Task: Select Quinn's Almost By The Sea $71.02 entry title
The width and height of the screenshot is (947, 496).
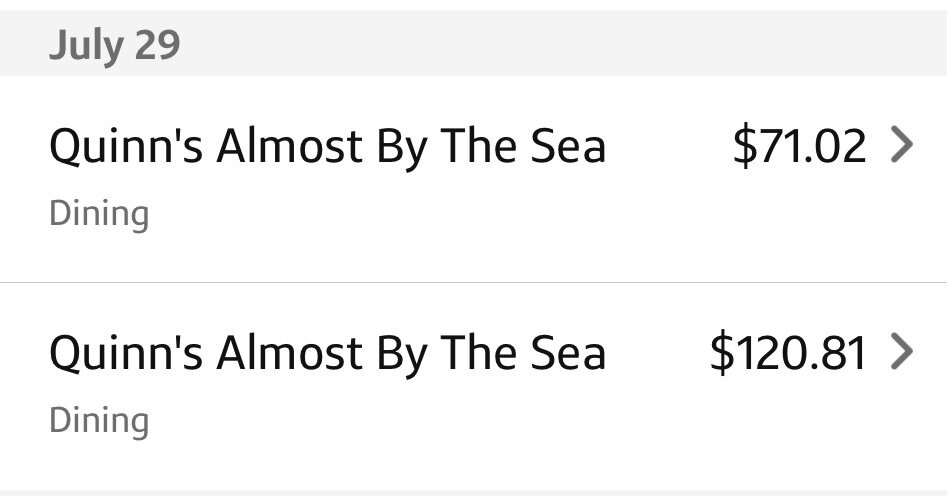Action: click(x=327, y=147)
